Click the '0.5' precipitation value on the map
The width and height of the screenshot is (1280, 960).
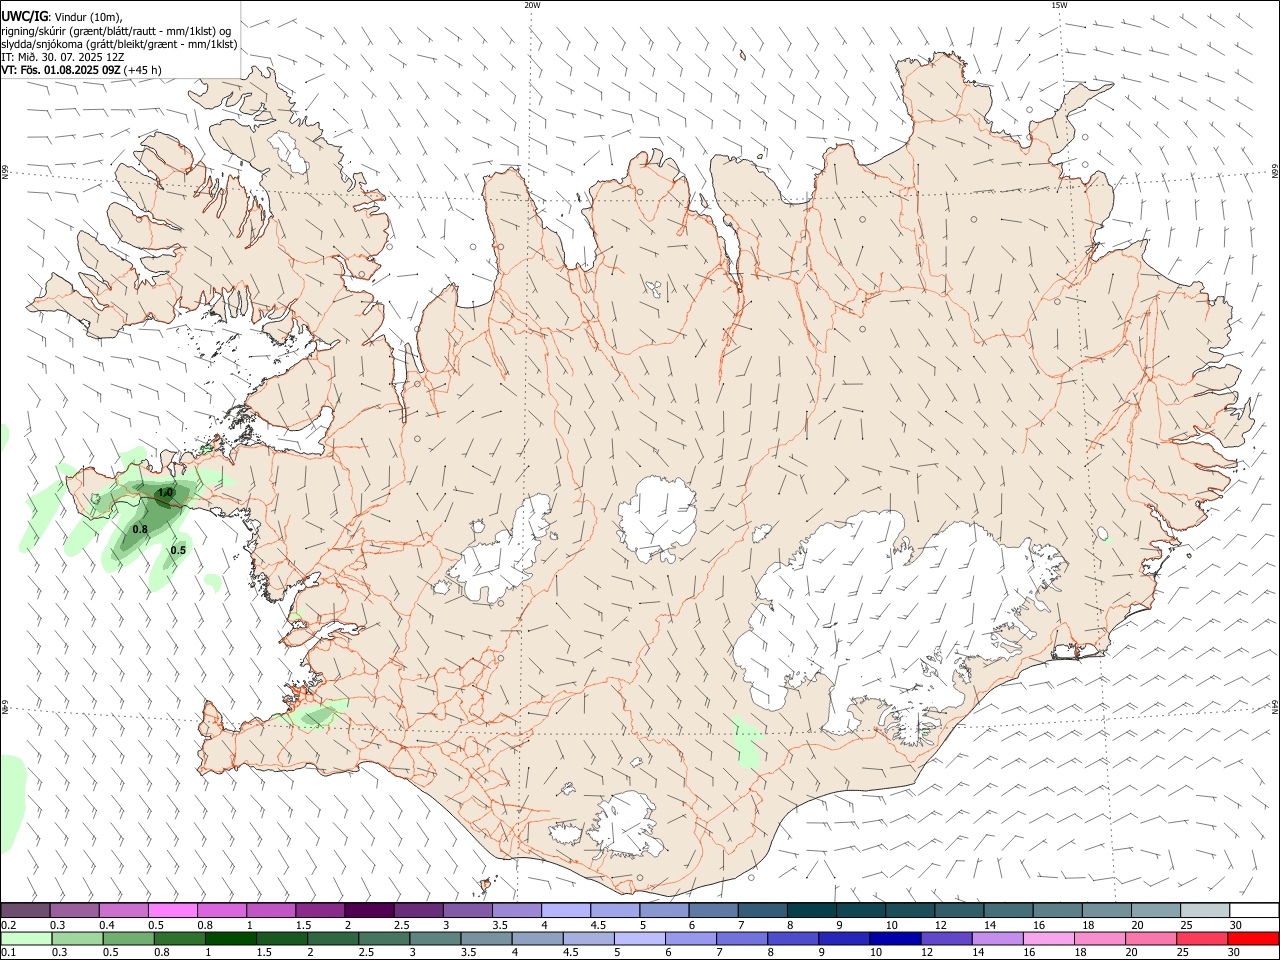(178, 550)
